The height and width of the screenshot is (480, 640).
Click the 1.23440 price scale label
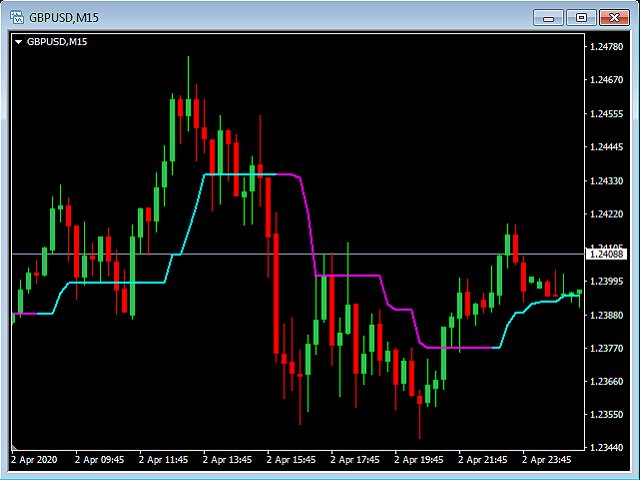point(607,448)
